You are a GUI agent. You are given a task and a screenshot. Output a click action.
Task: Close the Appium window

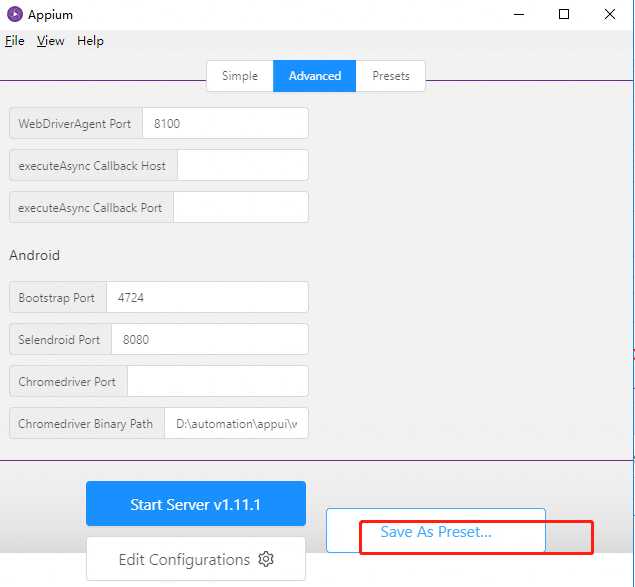pos(609,15)
